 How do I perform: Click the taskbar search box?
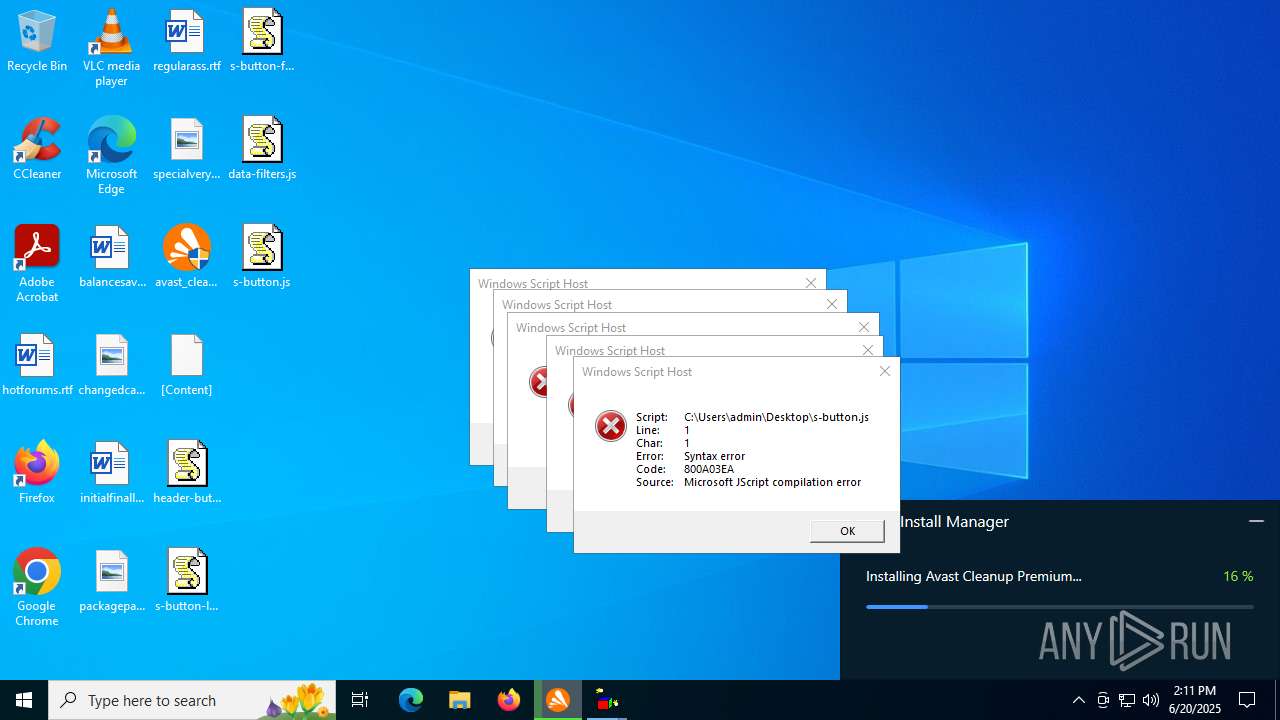click(192, 700)
